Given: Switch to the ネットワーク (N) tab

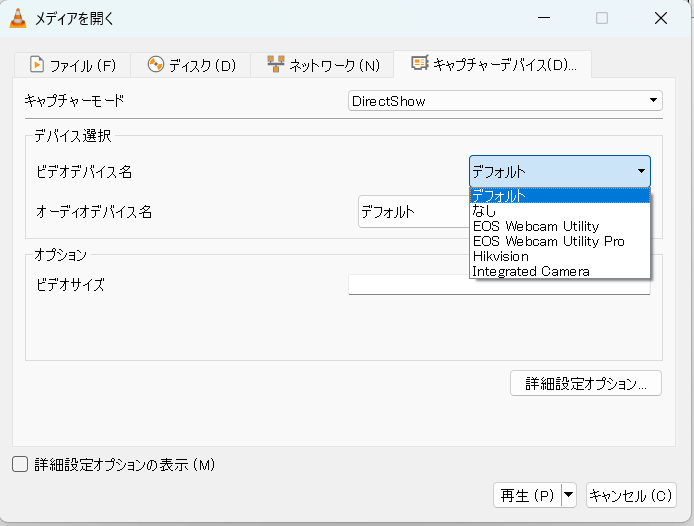Looking at the screenshot, I should 323,66.
